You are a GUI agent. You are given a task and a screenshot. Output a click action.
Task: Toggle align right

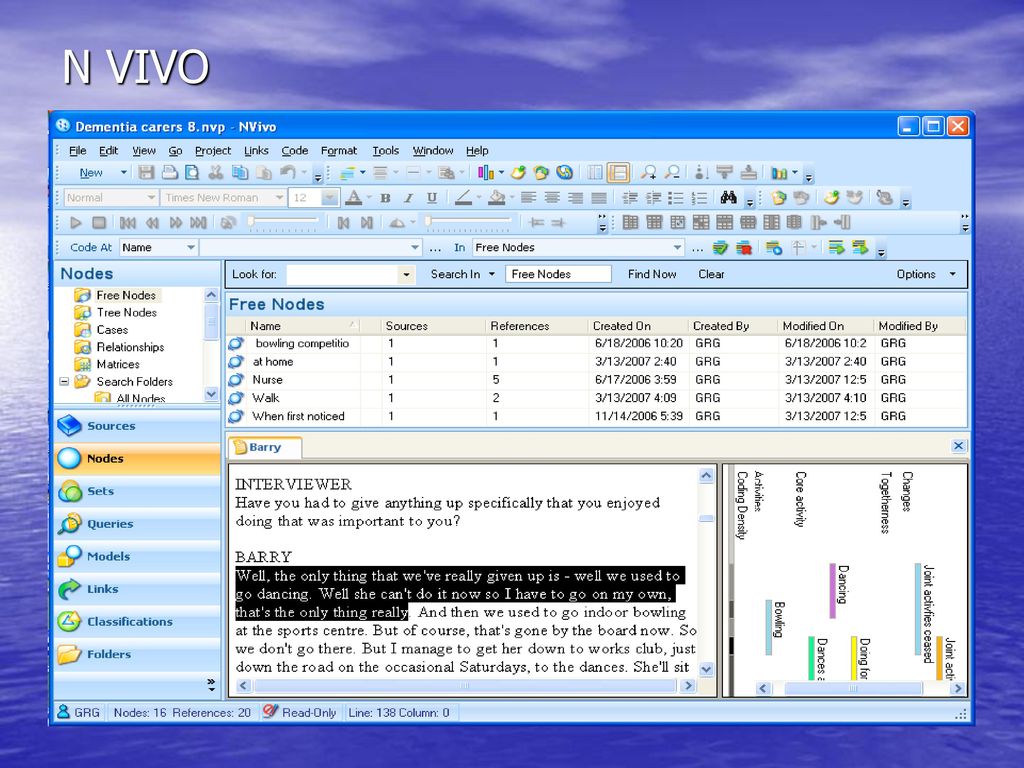click(575, 198)
